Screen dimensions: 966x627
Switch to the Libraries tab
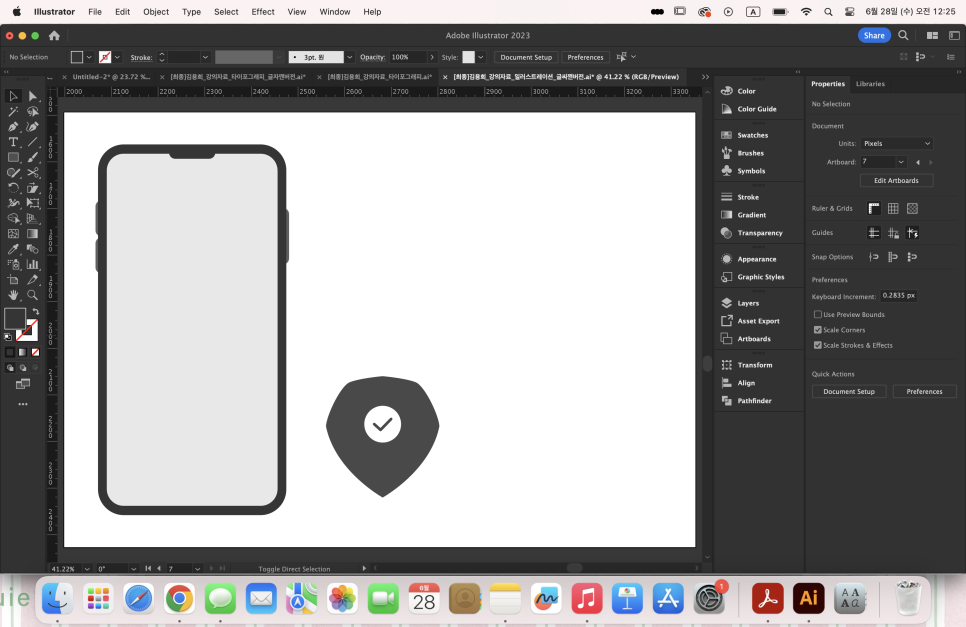coord(870,84)
